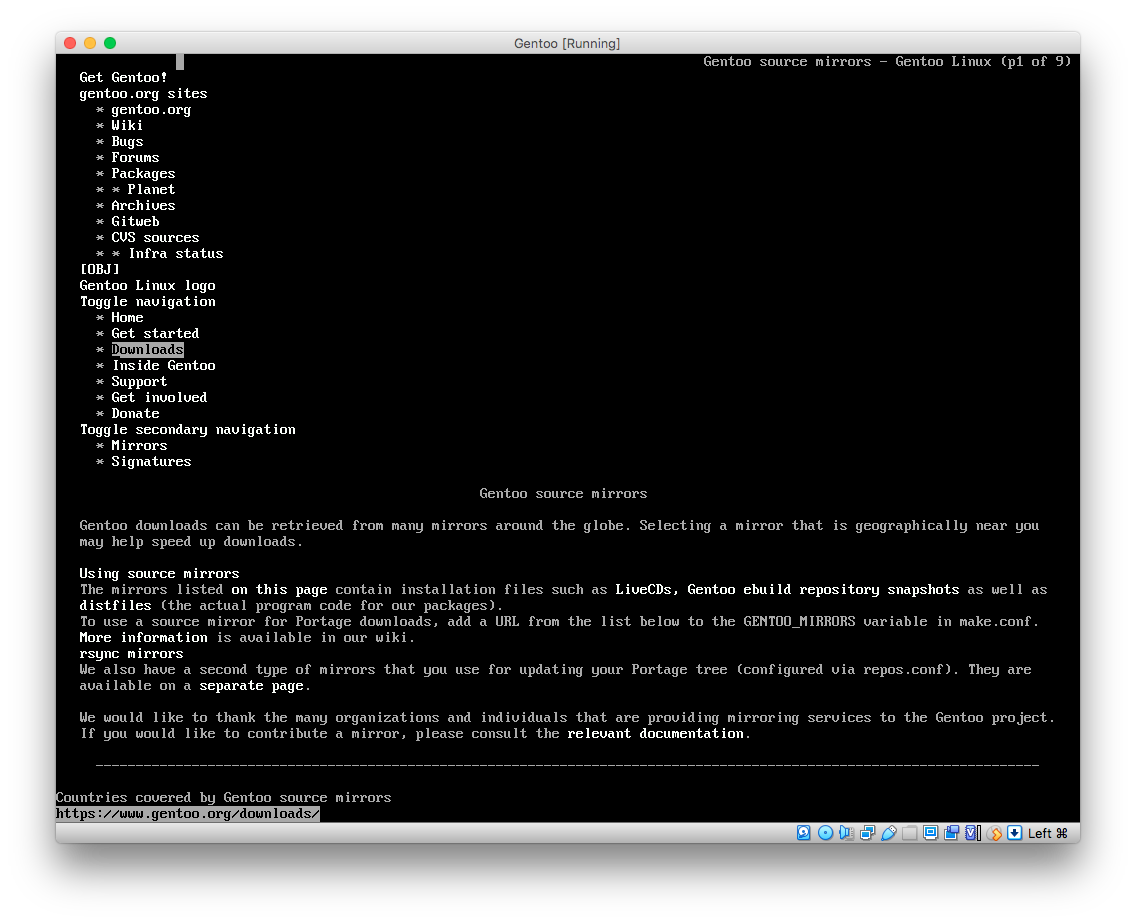The image size is (1136, 923).
Task: Open the Support navigation item
Action: pyautogui.click(x=139, y=381)
